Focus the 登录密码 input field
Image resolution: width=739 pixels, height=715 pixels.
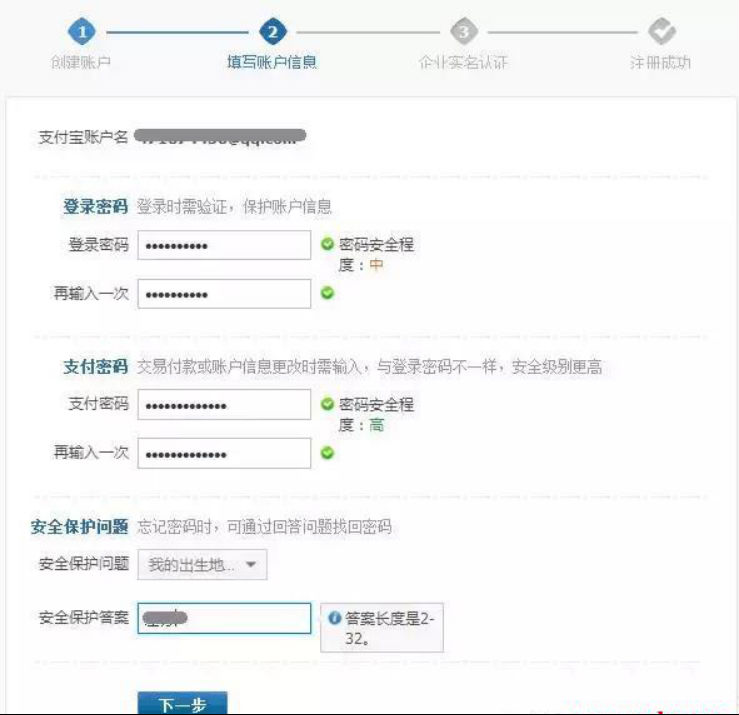224,245
